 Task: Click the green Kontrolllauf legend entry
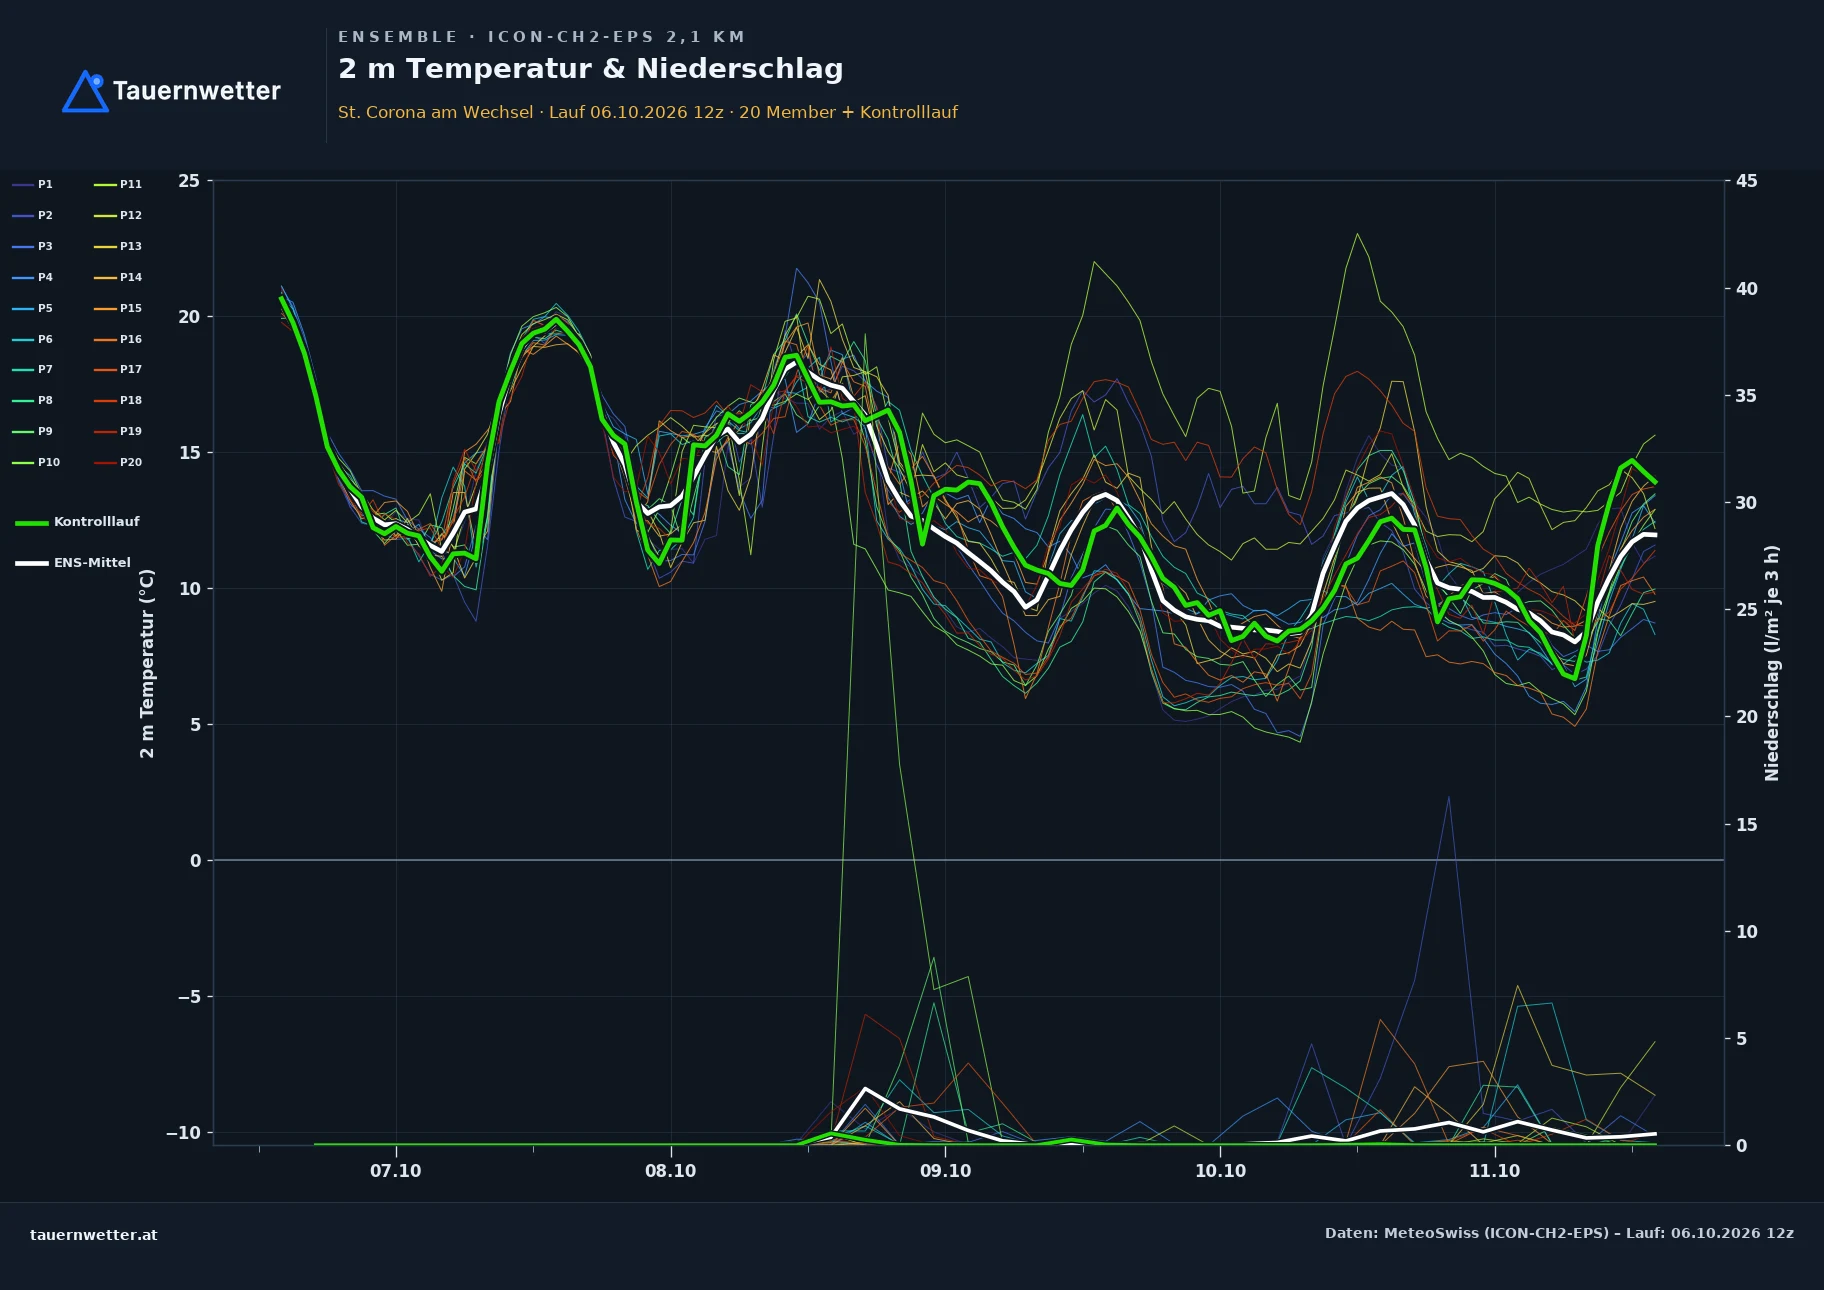coord(78,522)
